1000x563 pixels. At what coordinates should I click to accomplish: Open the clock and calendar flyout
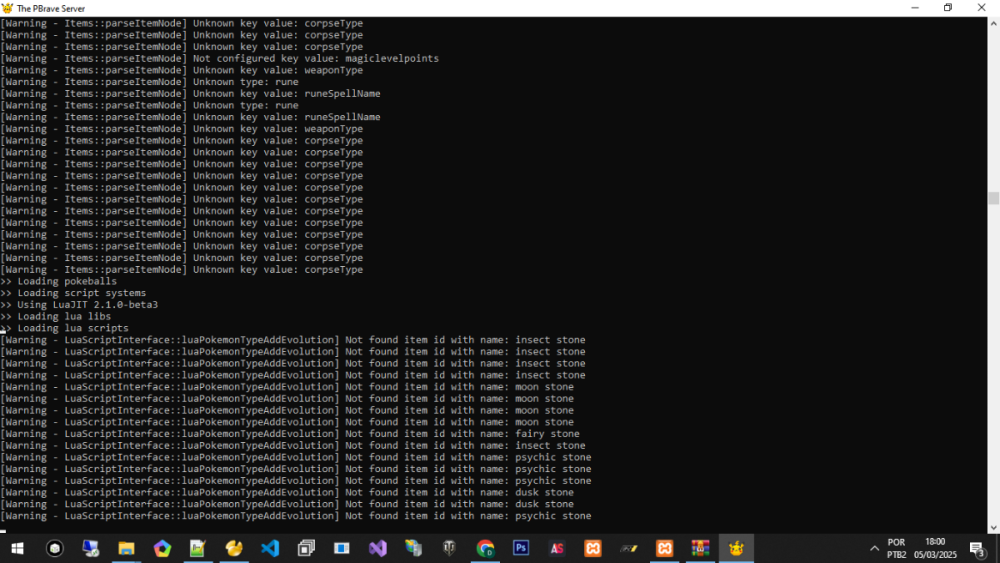936,548
